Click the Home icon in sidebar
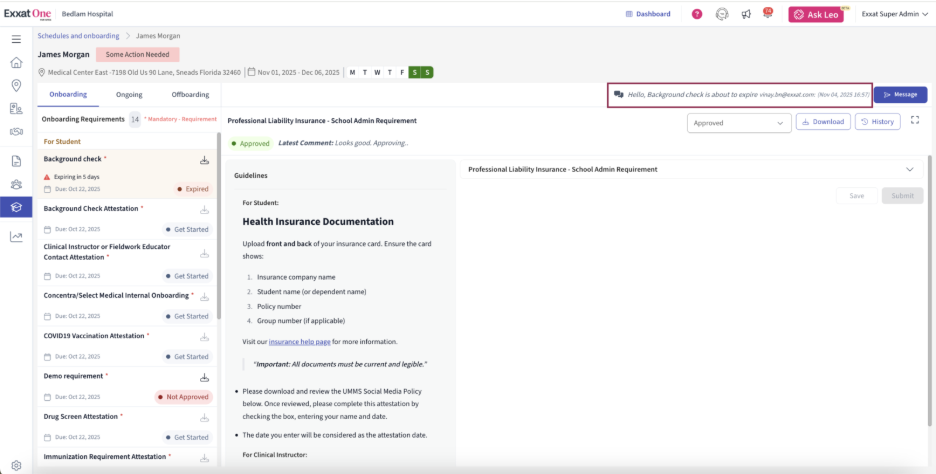The height and width of the screenshot is (474, 936). 16,62
